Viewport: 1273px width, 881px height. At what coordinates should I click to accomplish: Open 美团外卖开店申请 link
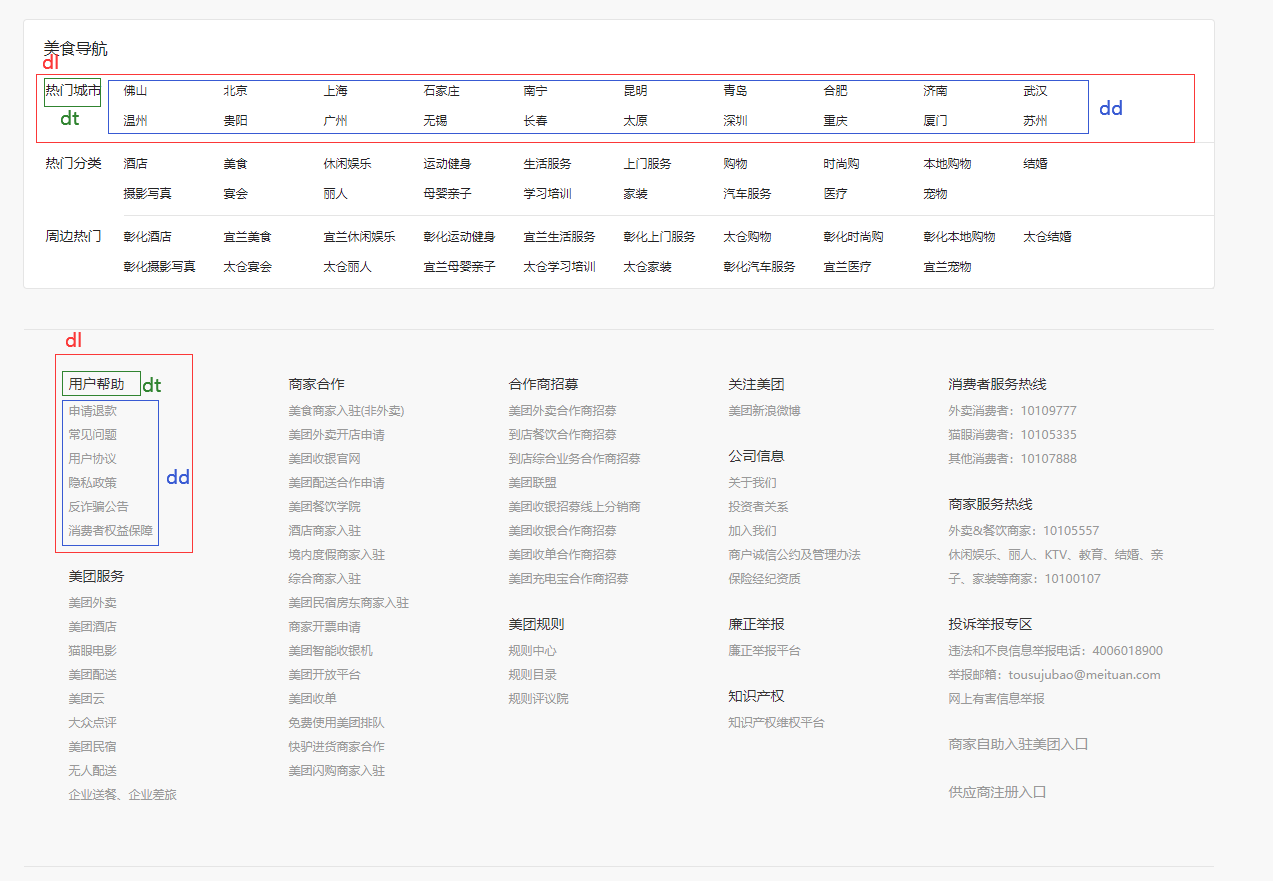pyautogui.click(x=336, y=435)
